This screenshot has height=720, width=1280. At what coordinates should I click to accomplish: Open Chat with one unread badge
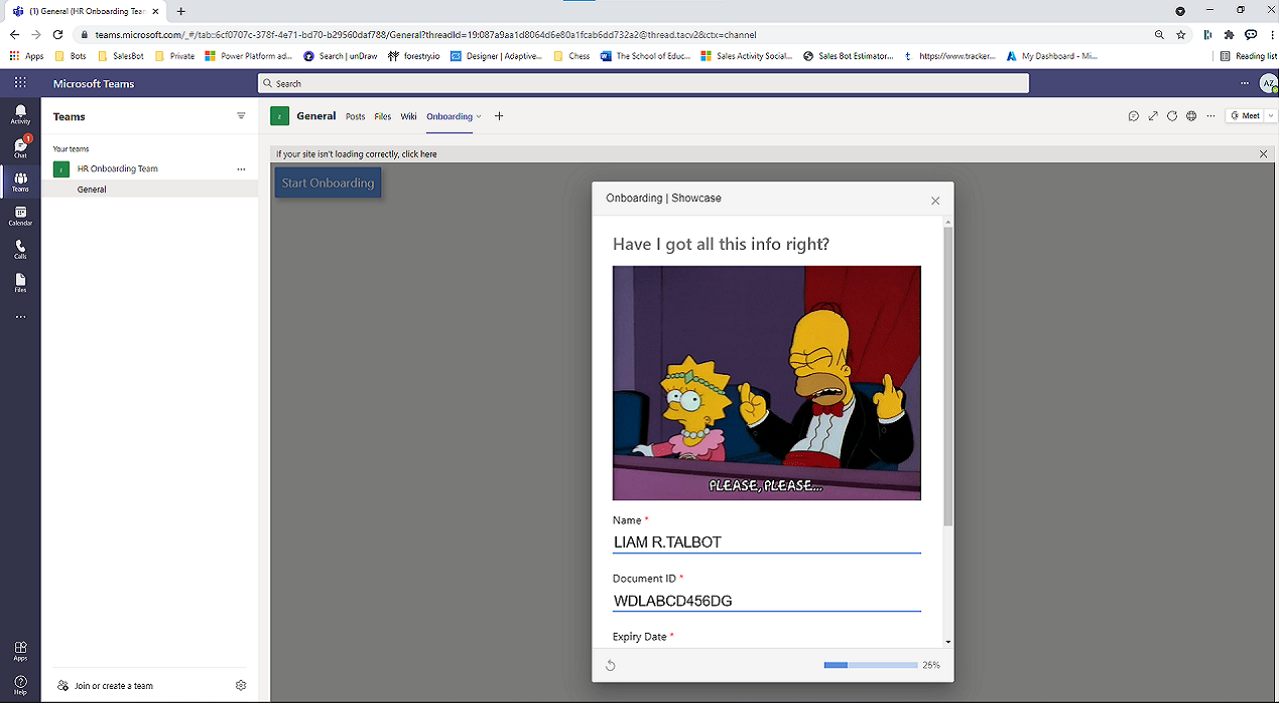click(20, 148)
